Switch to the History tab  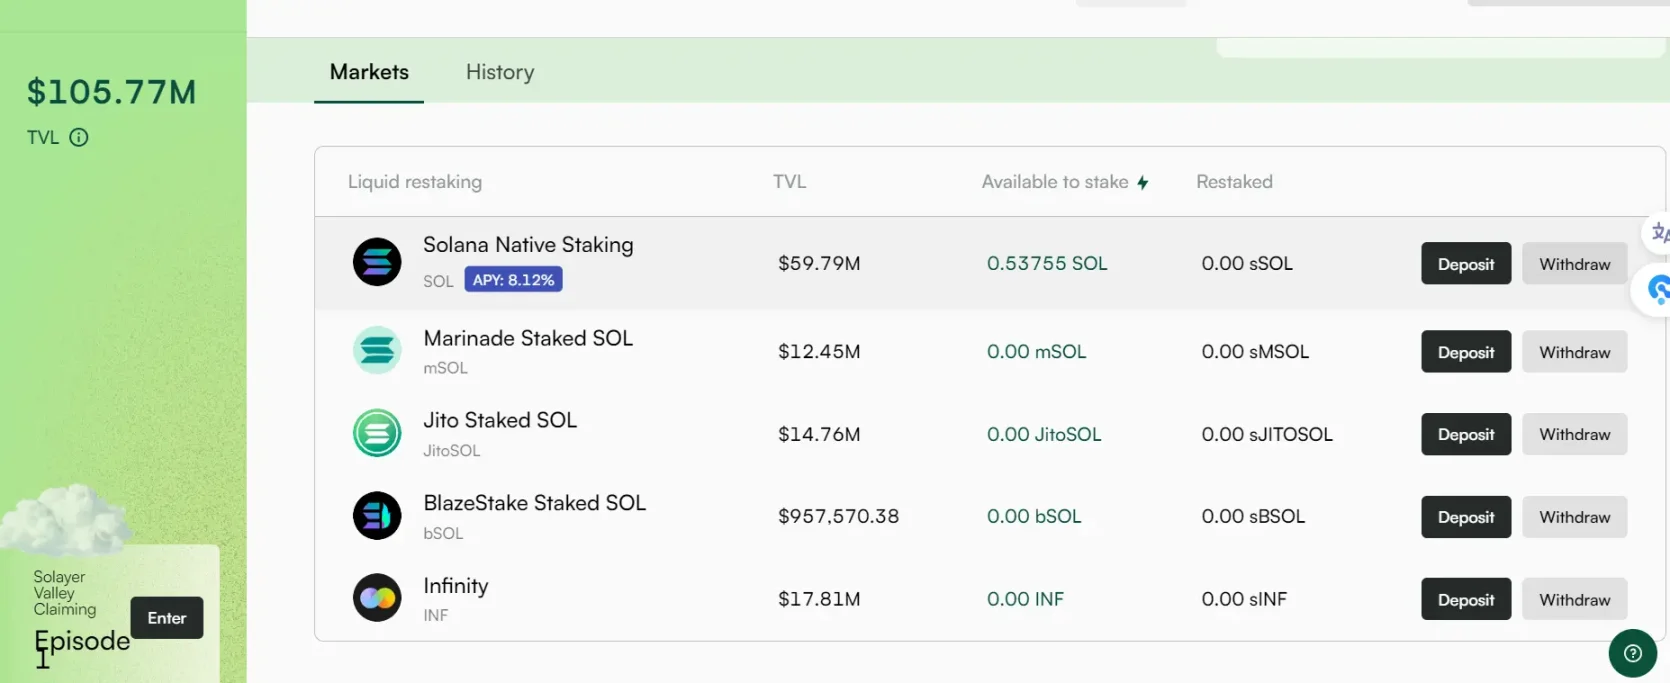[x=500, y=72]
